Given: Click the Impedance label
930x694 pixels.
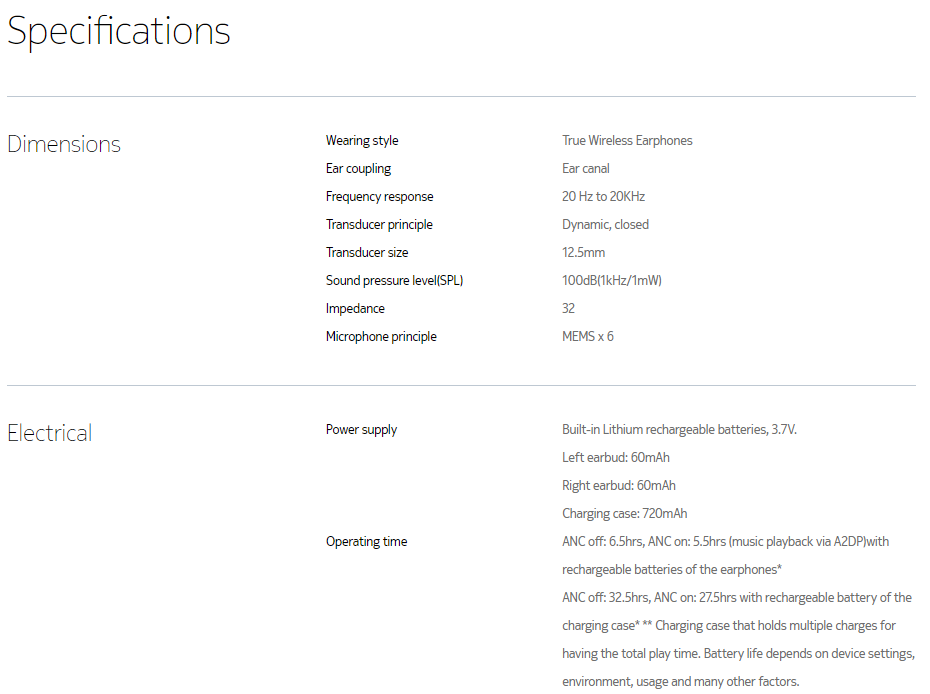Looking at the screenshot, I should pyautogui.click(x=355, y=309).
